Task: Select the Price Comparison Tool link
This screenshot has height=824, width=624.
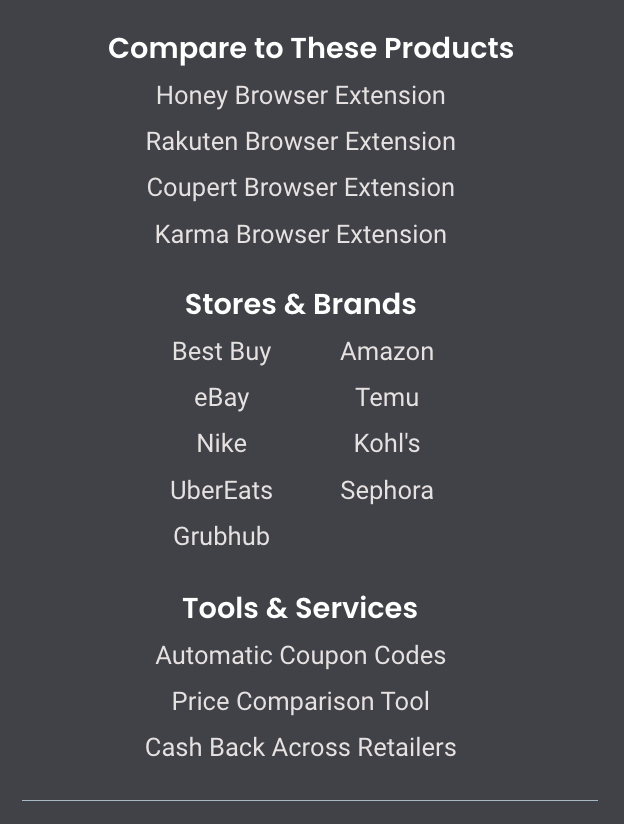Action: click(301, 702)
